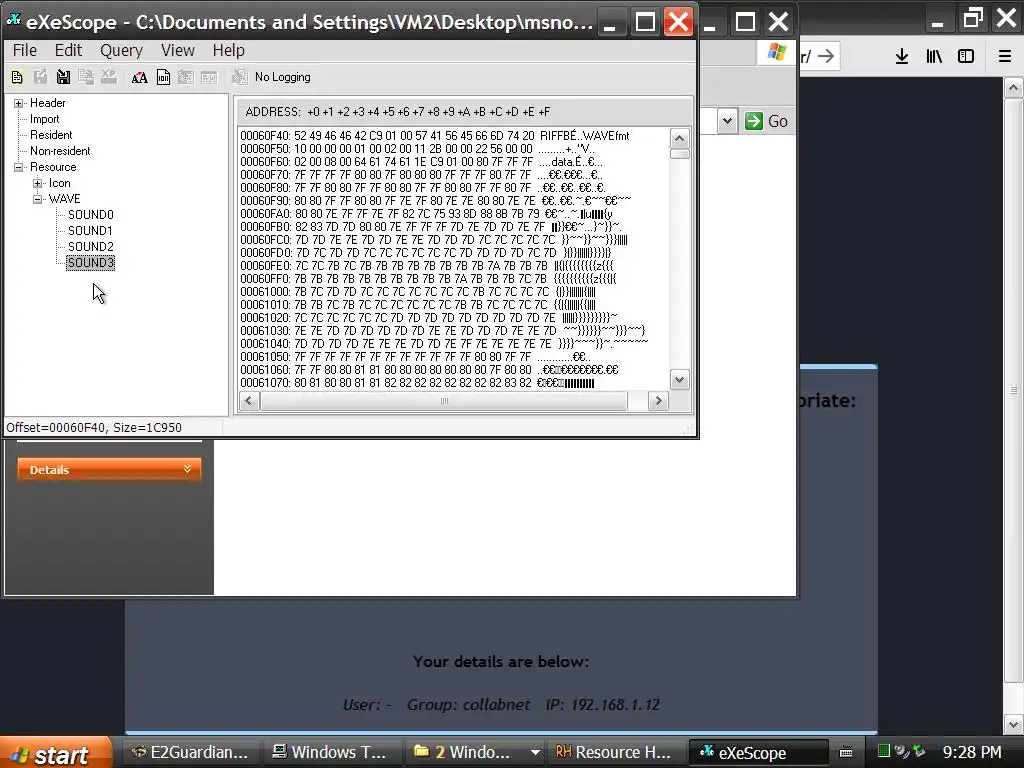Click the hex view scroll left arrow
This screenshot has height=768, width=1024.
tap(249, 401)
